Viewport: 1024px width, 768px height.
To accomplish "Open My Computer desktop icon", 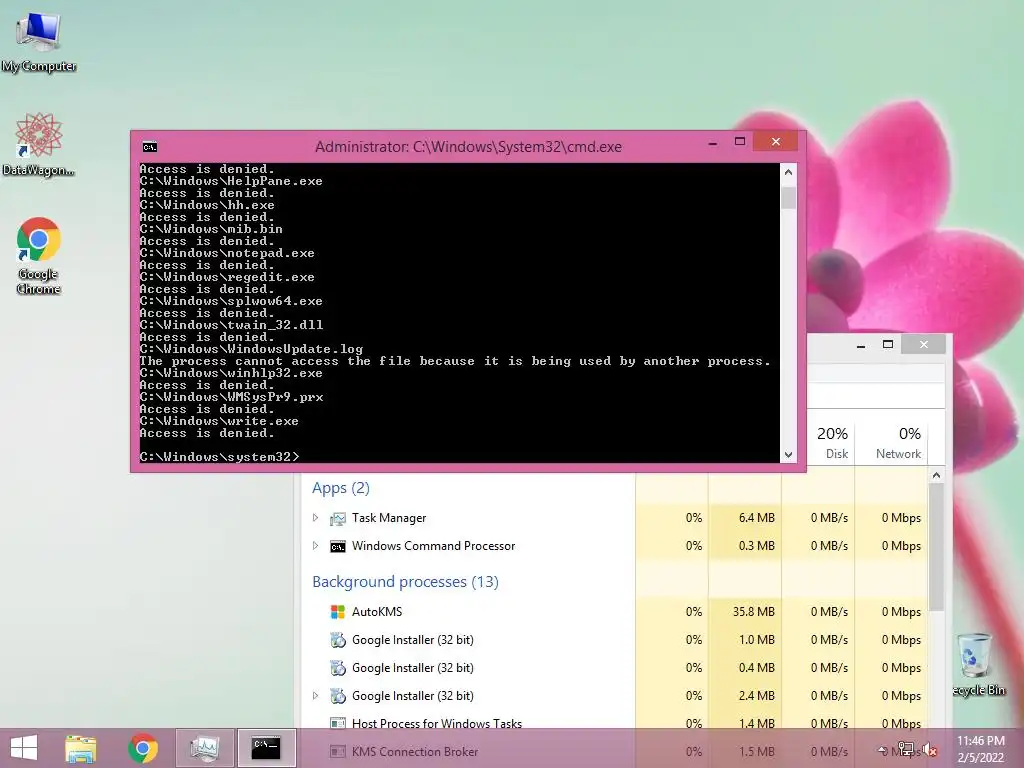I will point(39,42).
